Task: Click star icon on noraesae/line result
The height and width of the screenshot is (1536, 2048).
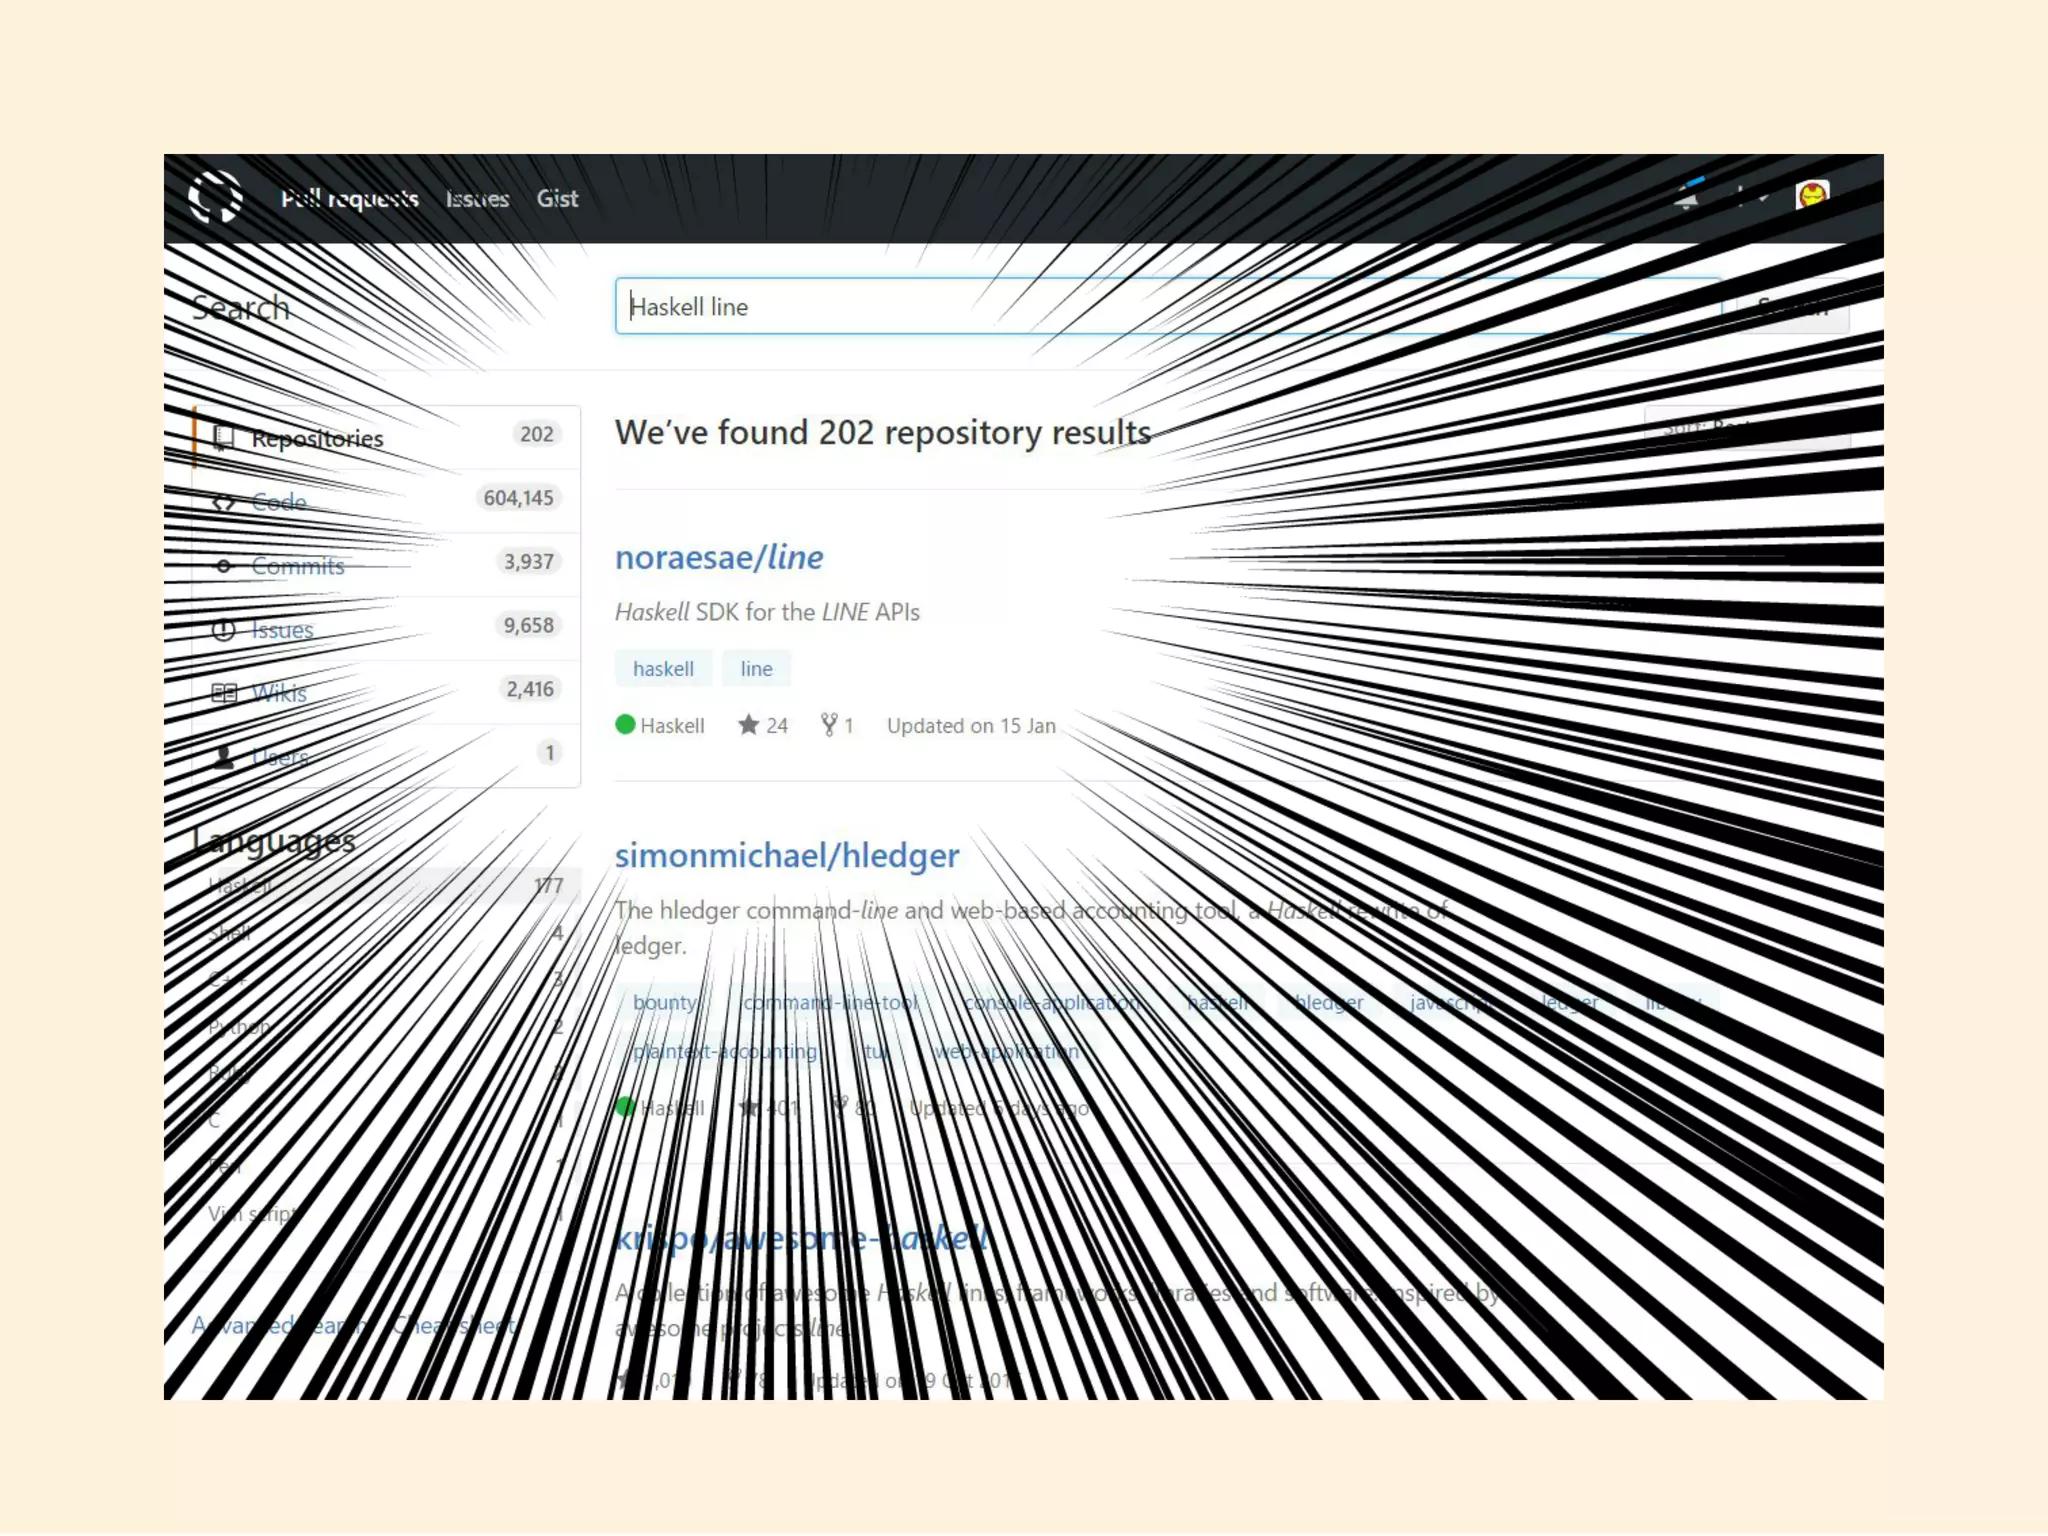Action: pyautogui.click(x=748, y=725)
